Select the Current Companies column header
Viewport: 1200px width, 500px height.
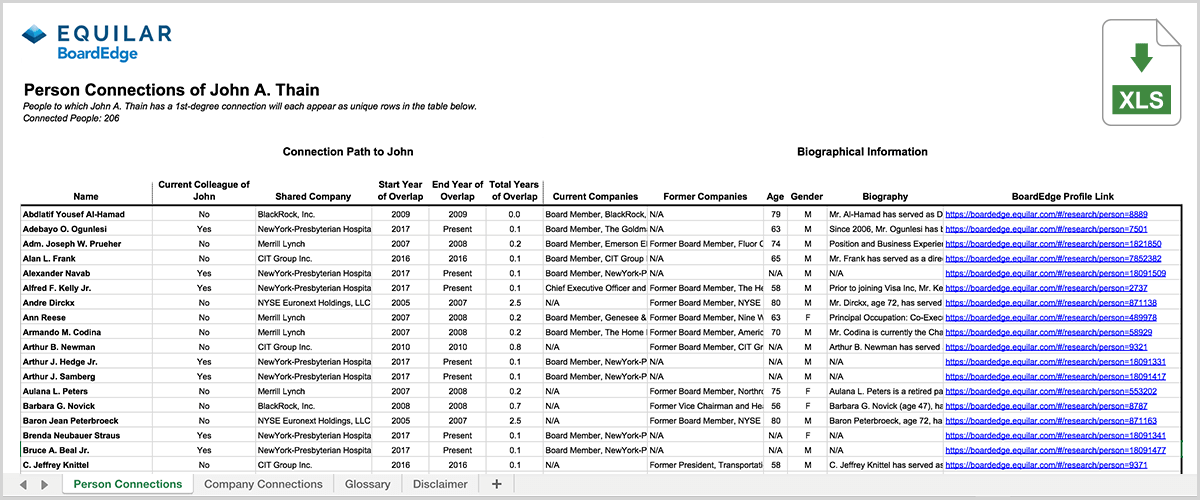coord(595,197)
